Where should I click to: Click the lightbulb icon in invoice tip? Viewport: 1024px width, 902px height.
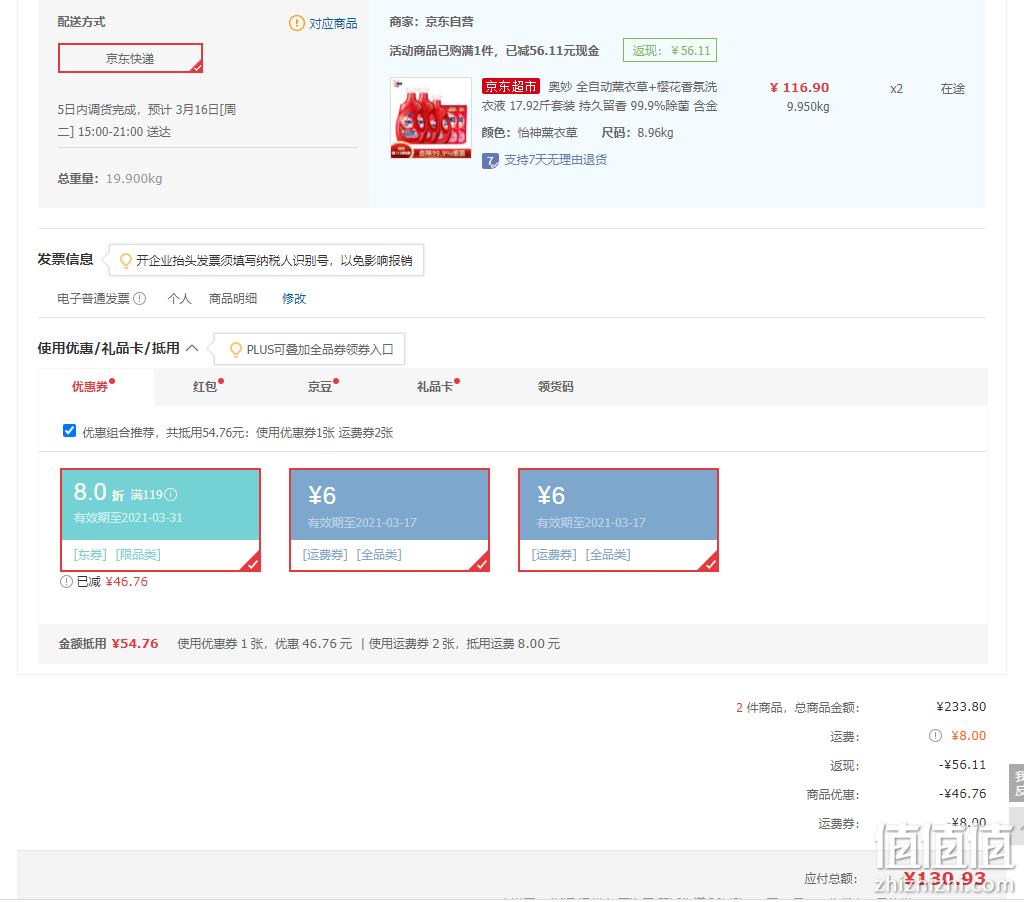125,261
